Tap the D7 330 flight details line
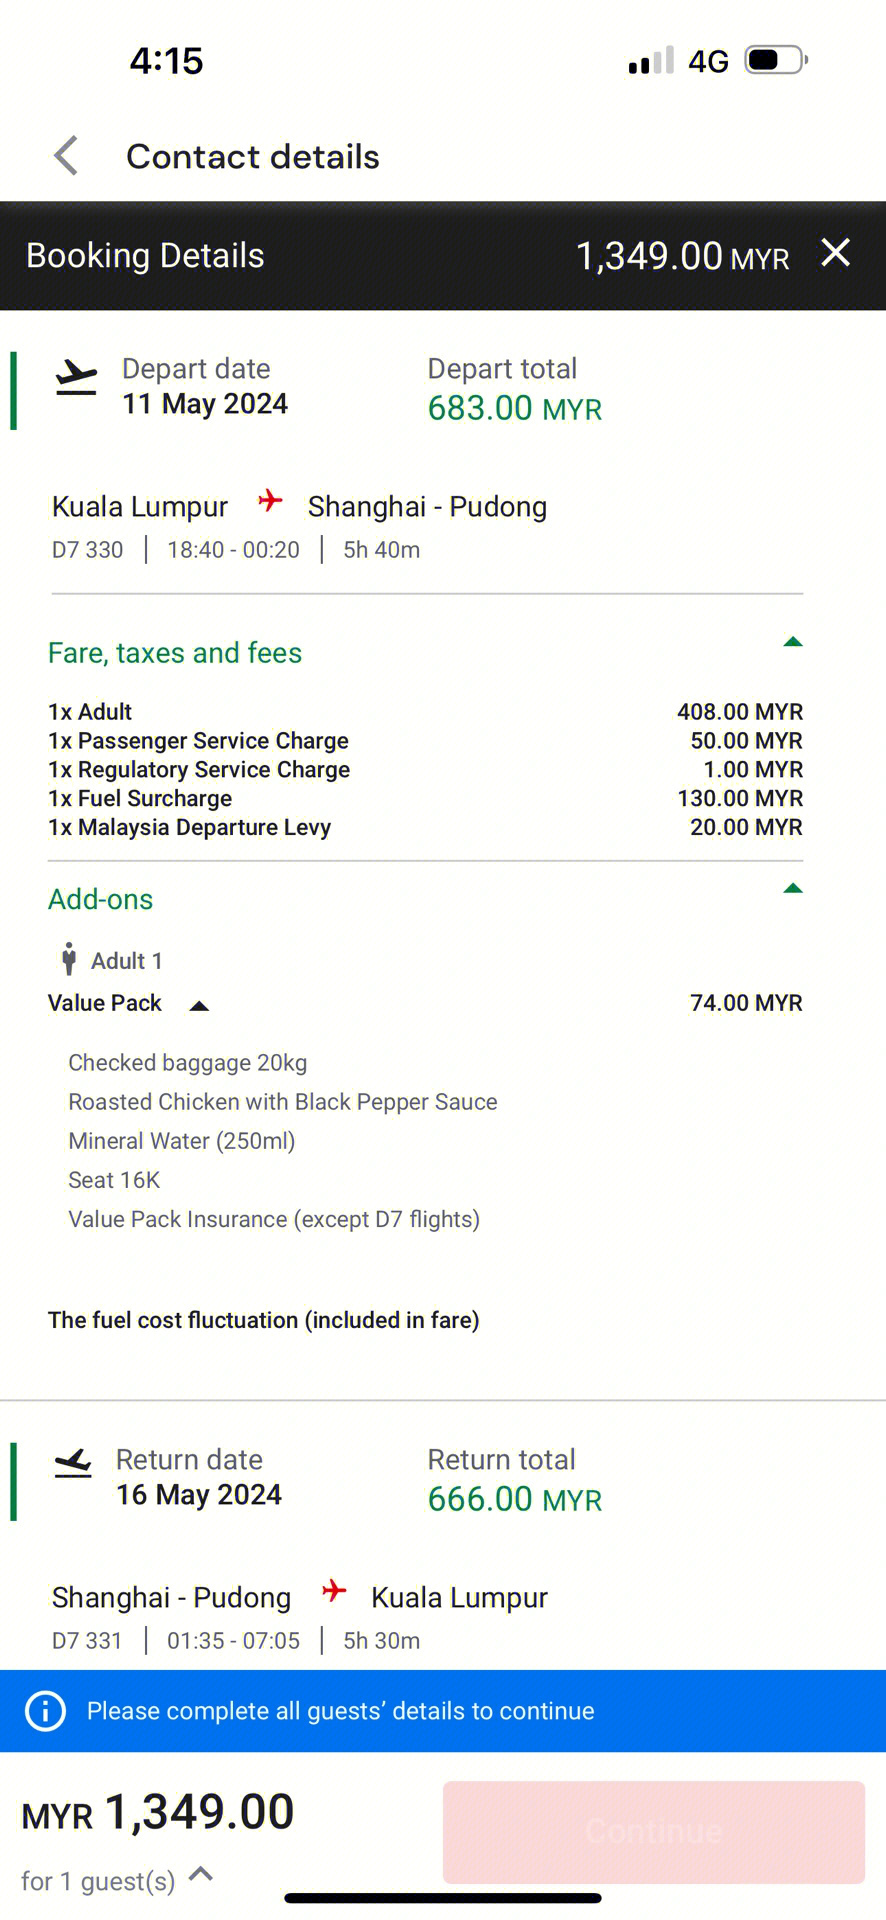The image size is (886, 1920). [236, 550]
